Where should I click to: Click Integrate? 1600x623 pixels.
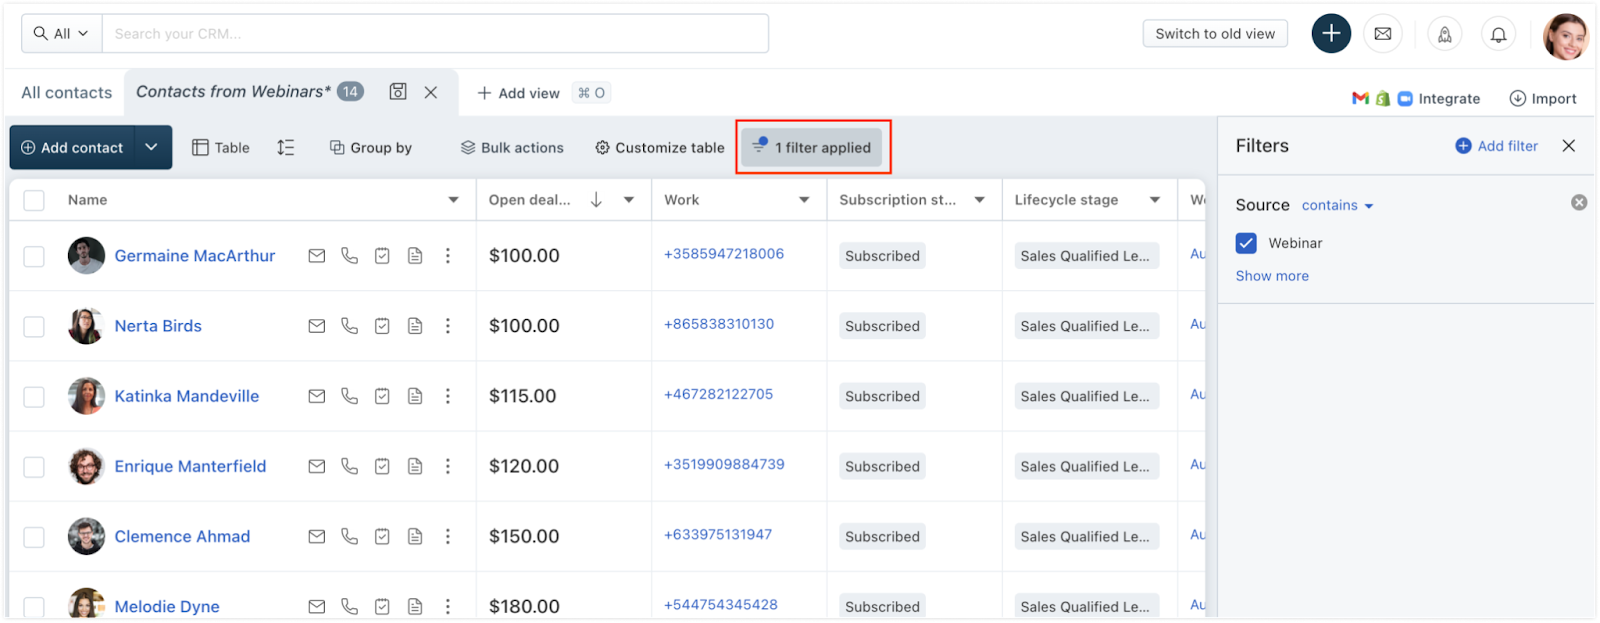[1449, 98]
